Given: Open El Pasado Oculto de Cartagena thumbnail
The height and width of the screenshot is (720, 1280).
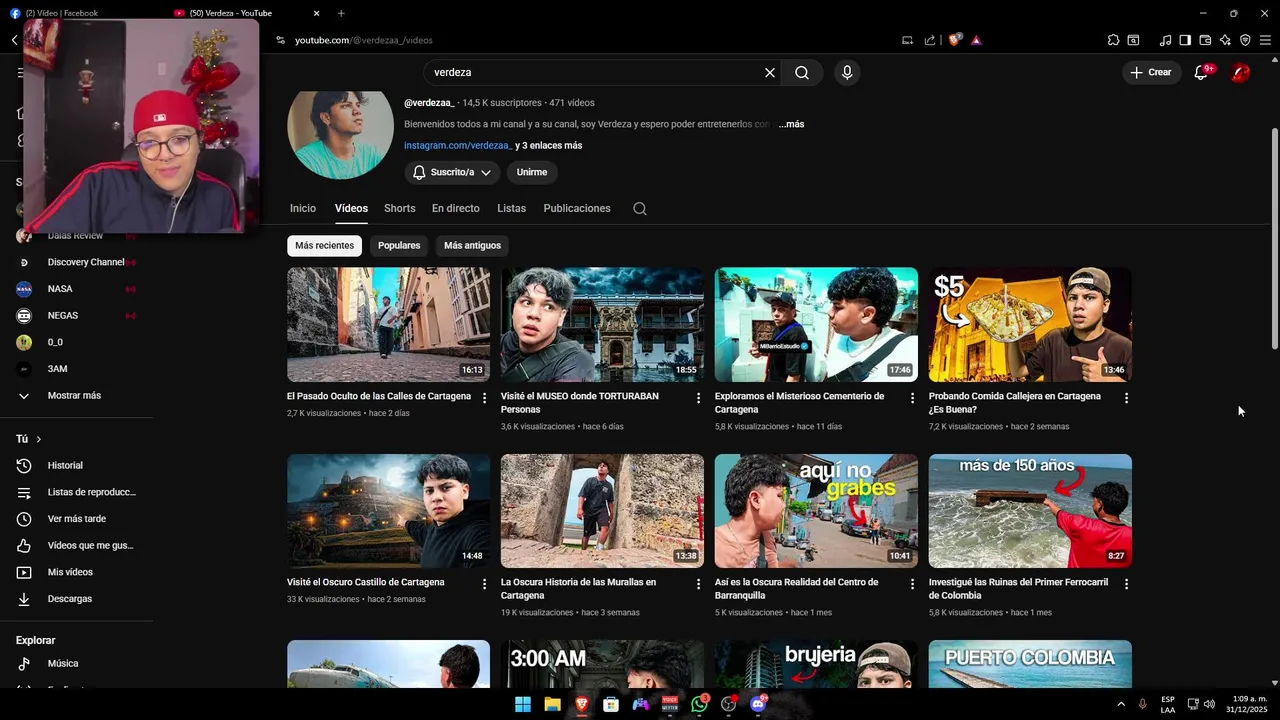Looking at the screenshot, I should pyautogui.click(x=388, y=324).
